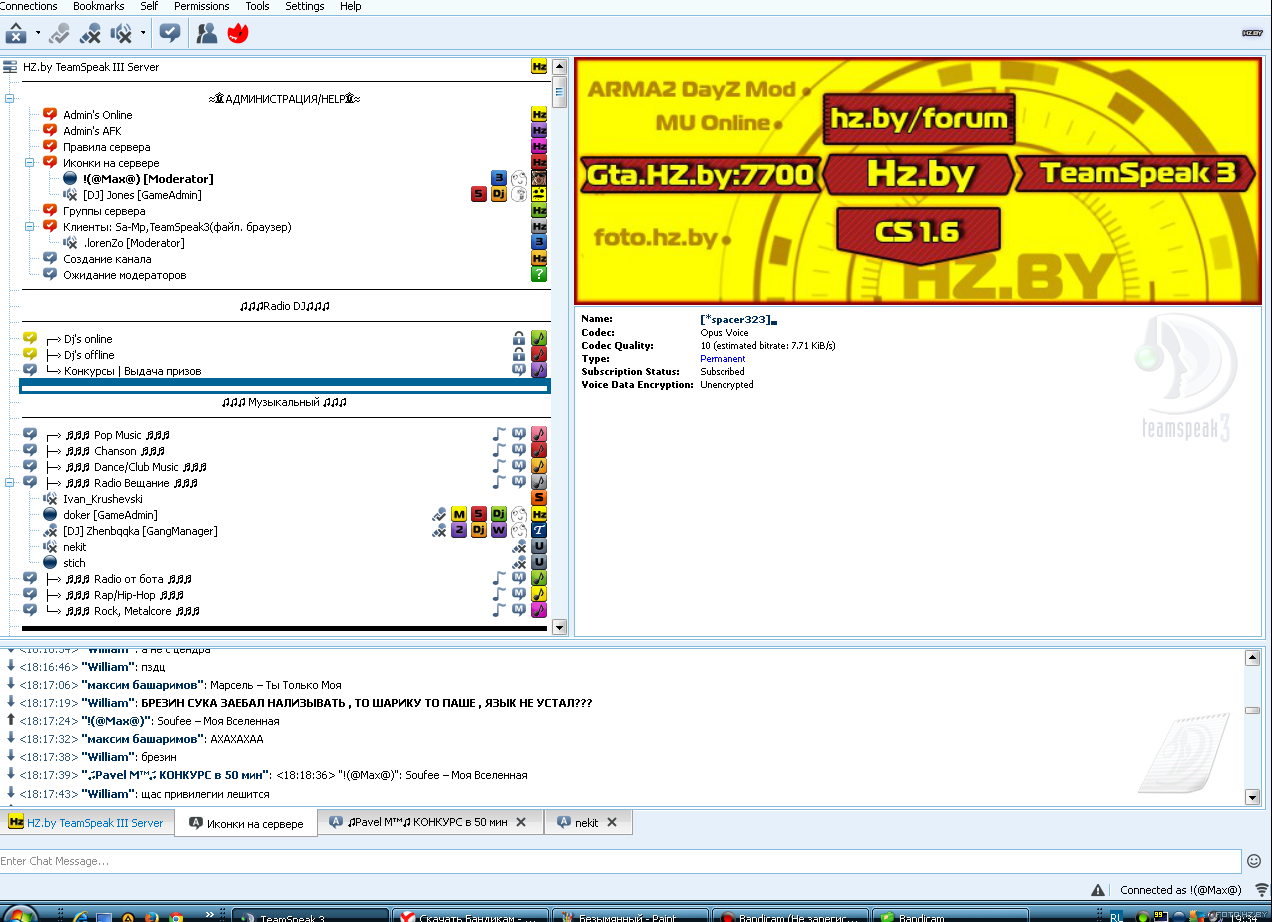Screen dimensions: 1272x922
Task: Click the muted microphone icon on nekit row
Action: point(519,547)
